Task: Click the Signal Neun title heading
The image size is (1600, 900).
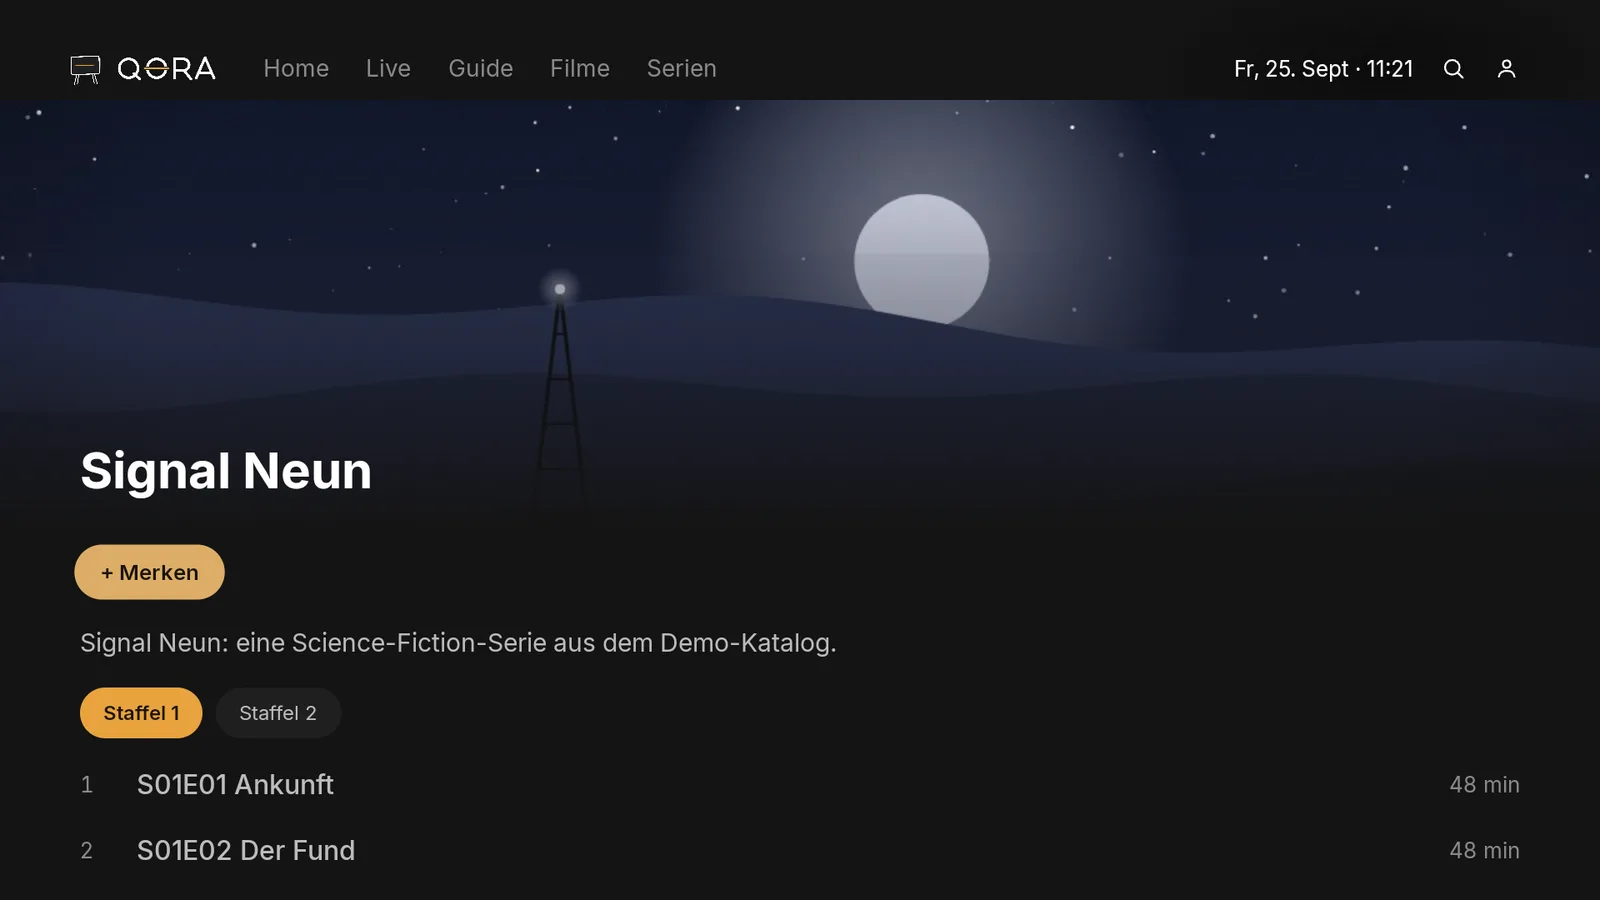Action: pos(226,471)
